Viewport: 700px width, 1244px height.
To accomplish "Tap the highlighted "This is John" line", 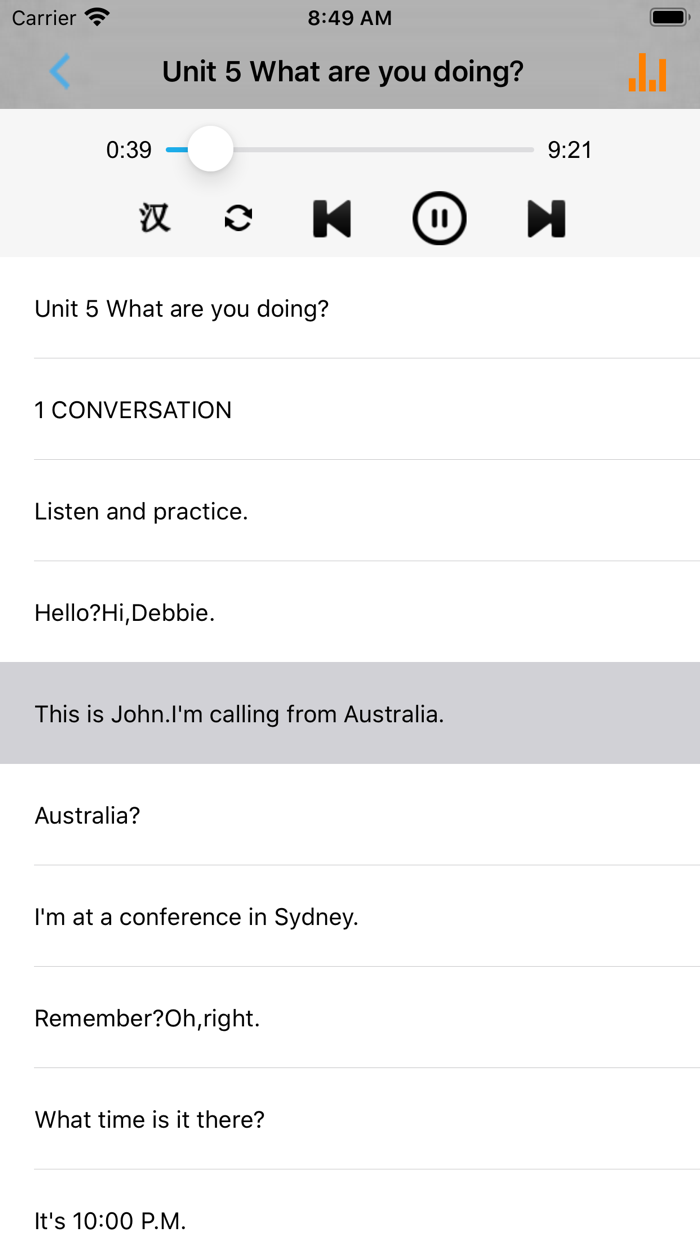I will 239,714.
